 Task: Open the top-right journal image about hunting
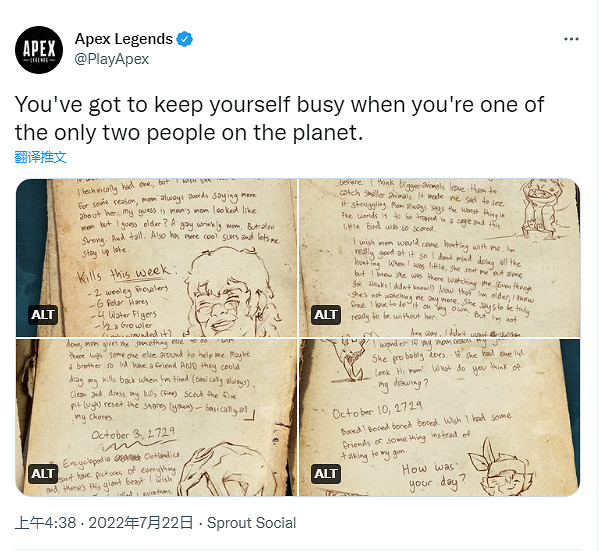[439, 258]
